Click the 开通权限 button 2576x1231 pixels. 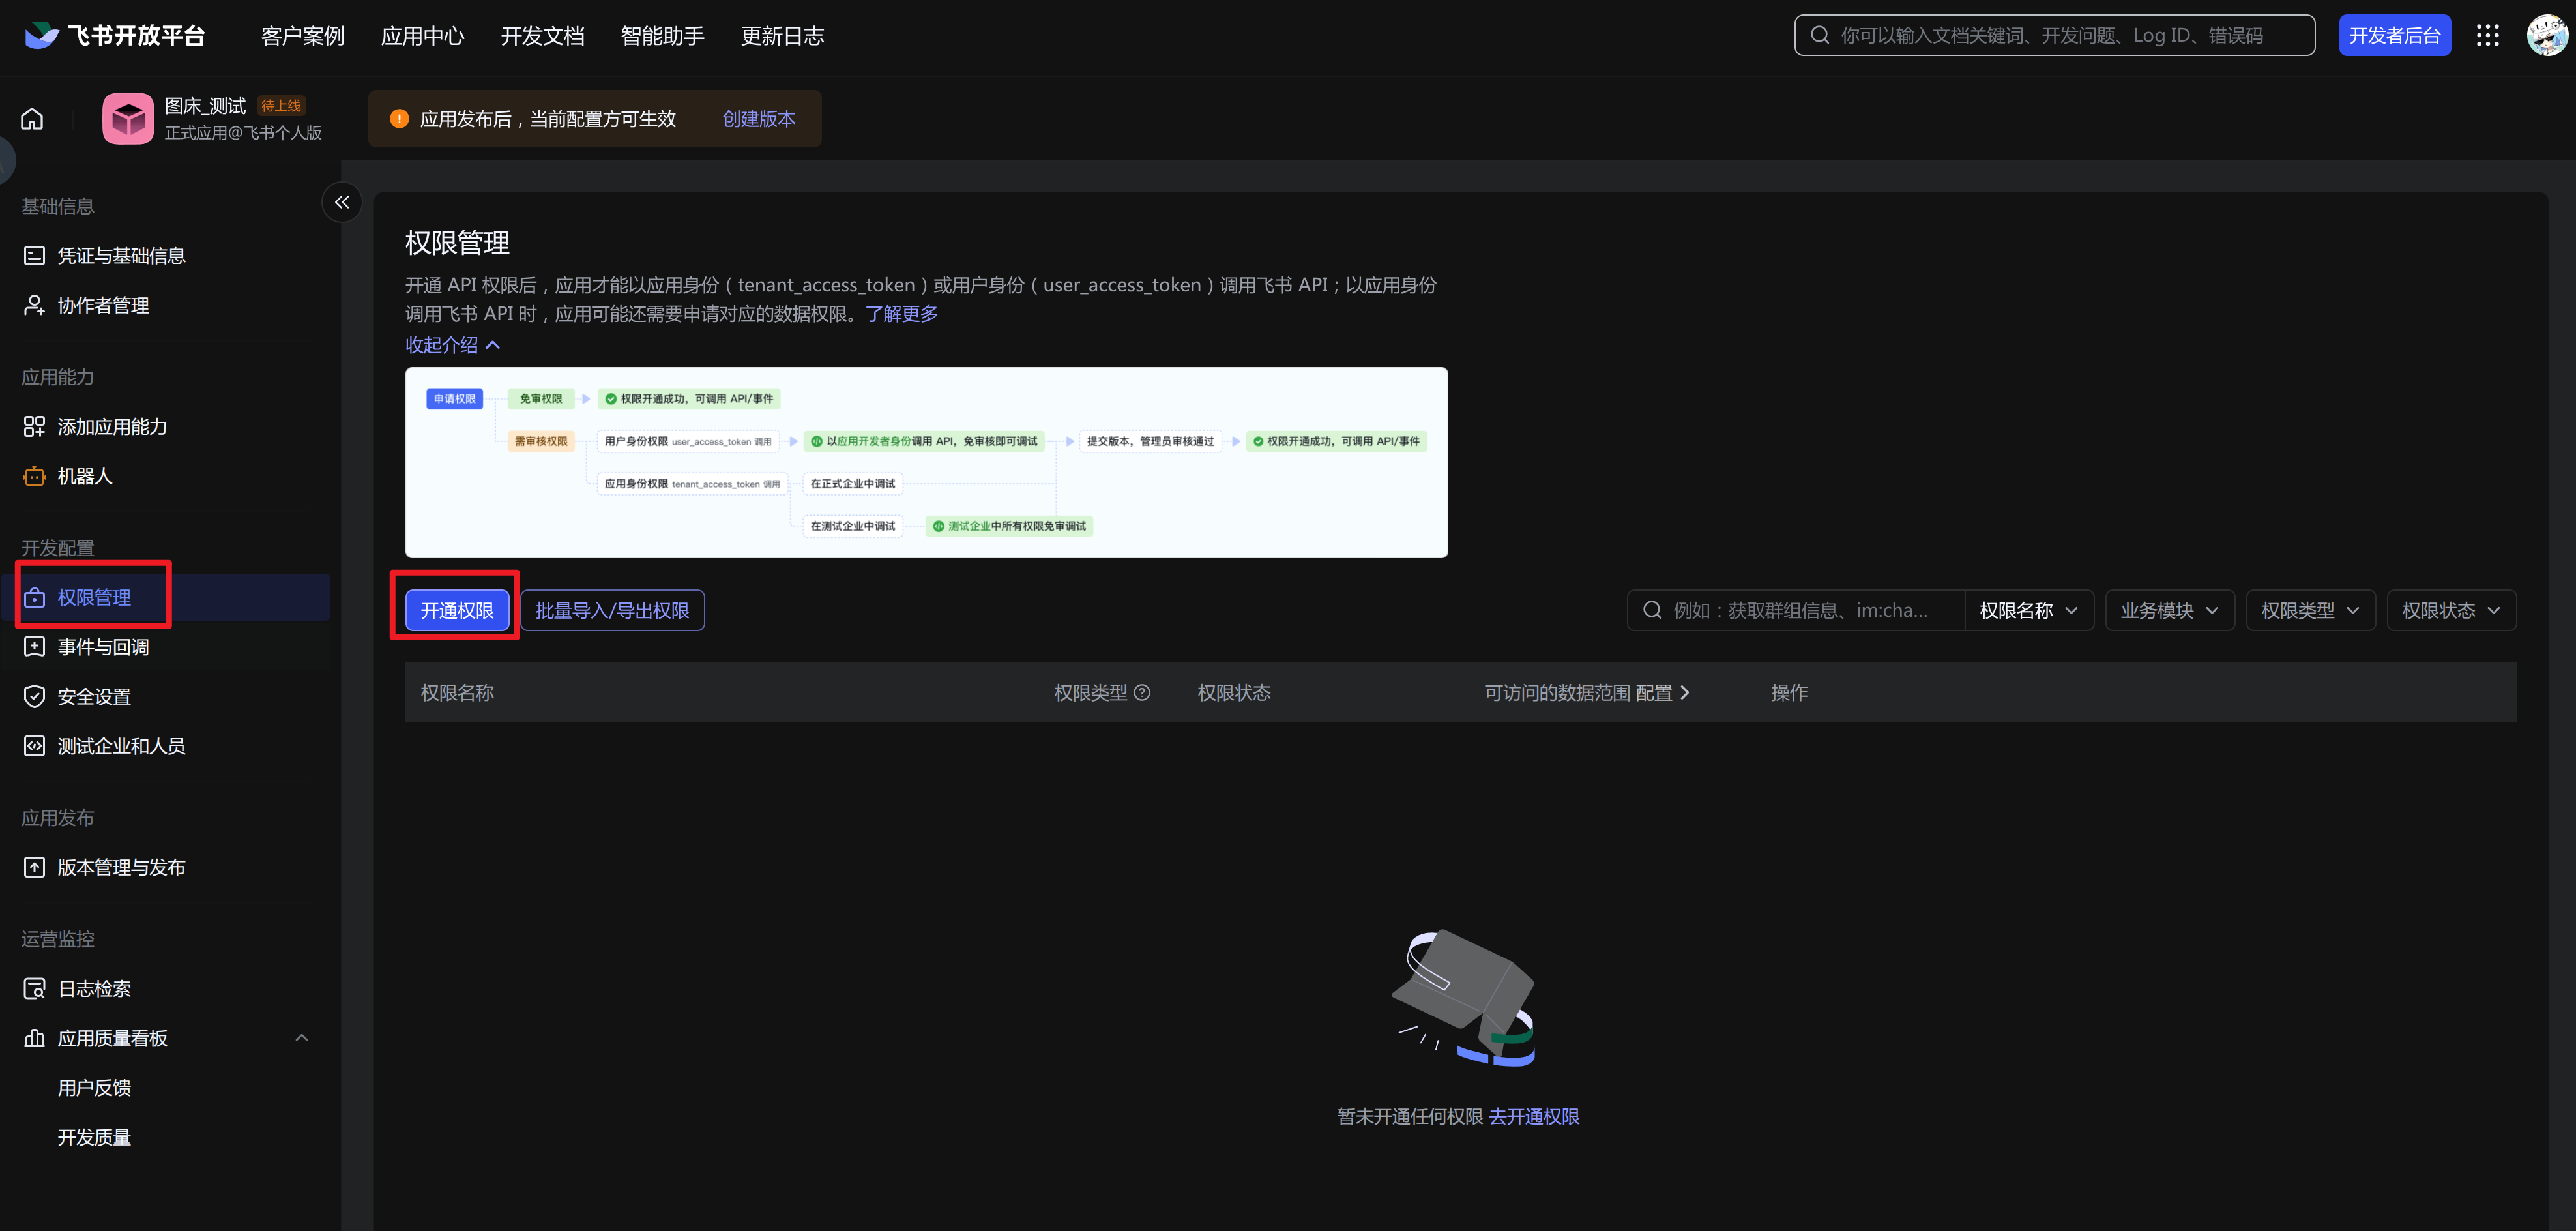pyautogui.click(x=457, y=610)
